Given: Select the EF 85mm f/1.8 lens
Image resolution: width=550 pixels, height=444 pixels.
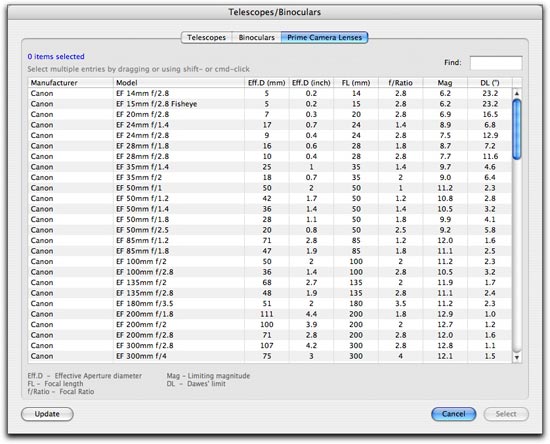Looking at the screenshot, I should 270,251.
